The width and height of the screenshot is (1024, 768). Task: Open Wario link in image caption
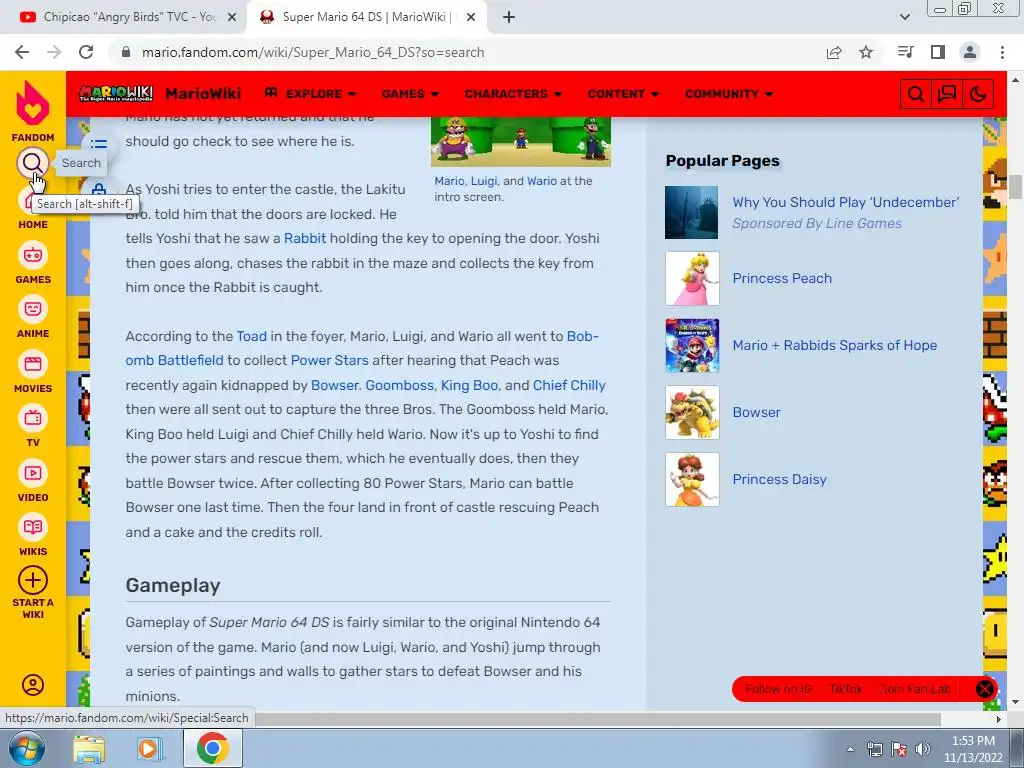[x=542, y=181]
